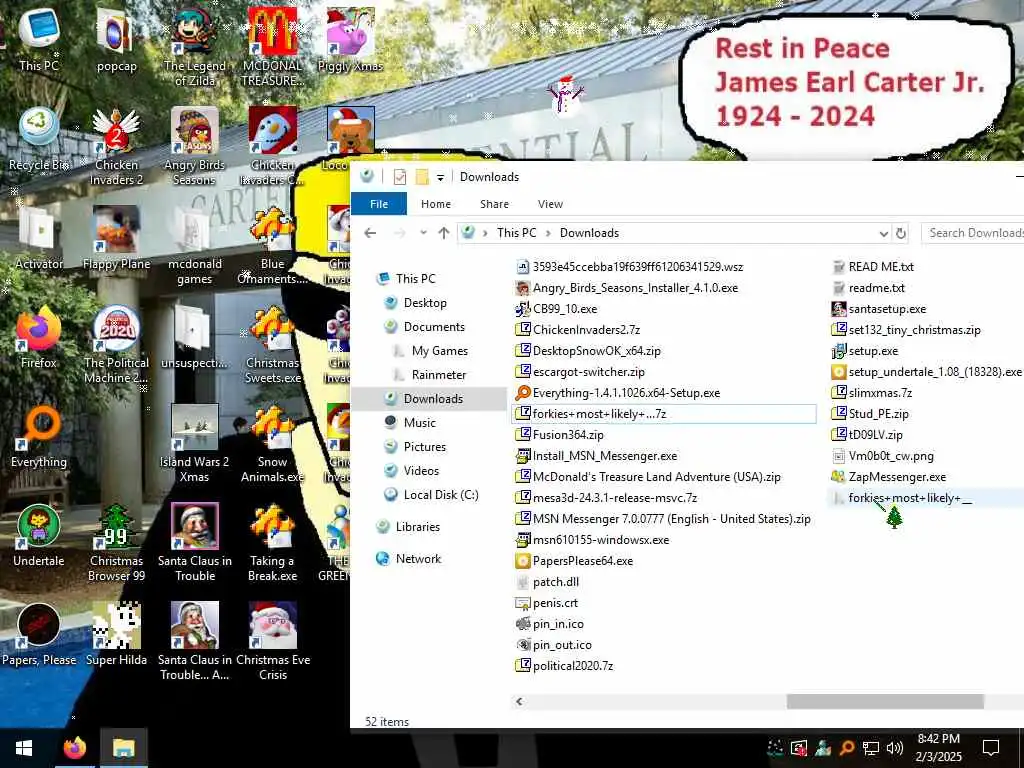This screenshot has height=768, width=1024.
Task: Open Music in navigation pane
Action: [x=419, y=423]
